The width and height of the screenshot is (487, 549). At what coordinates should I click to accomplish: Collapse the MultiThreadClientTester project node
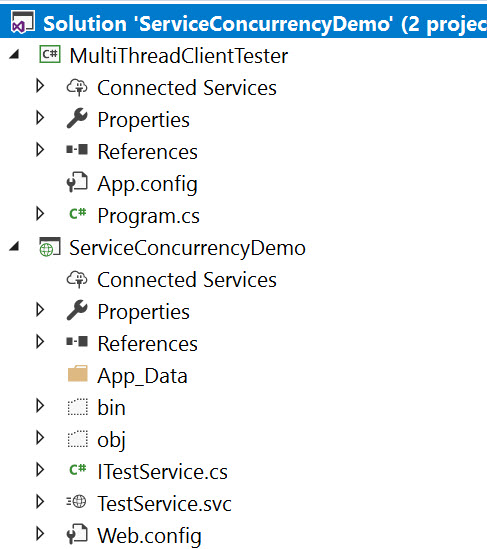(14, 54)
